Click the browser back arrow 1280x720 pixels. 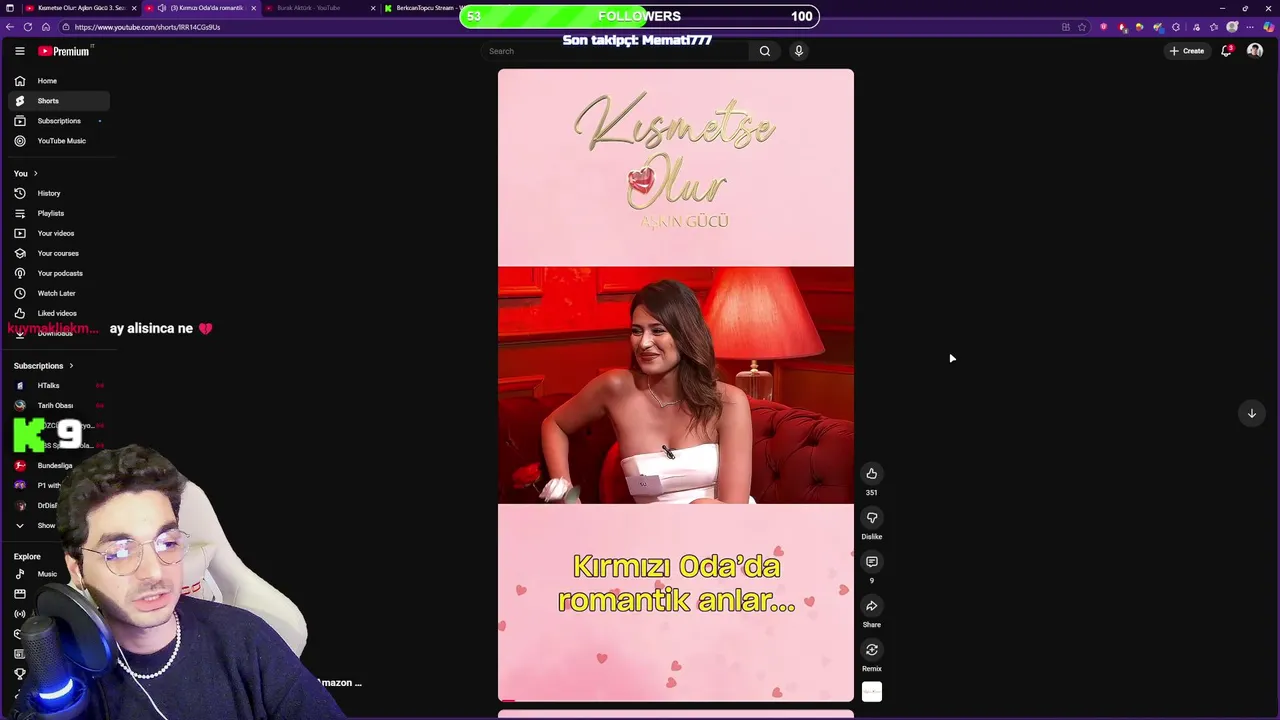coord(10,27)
